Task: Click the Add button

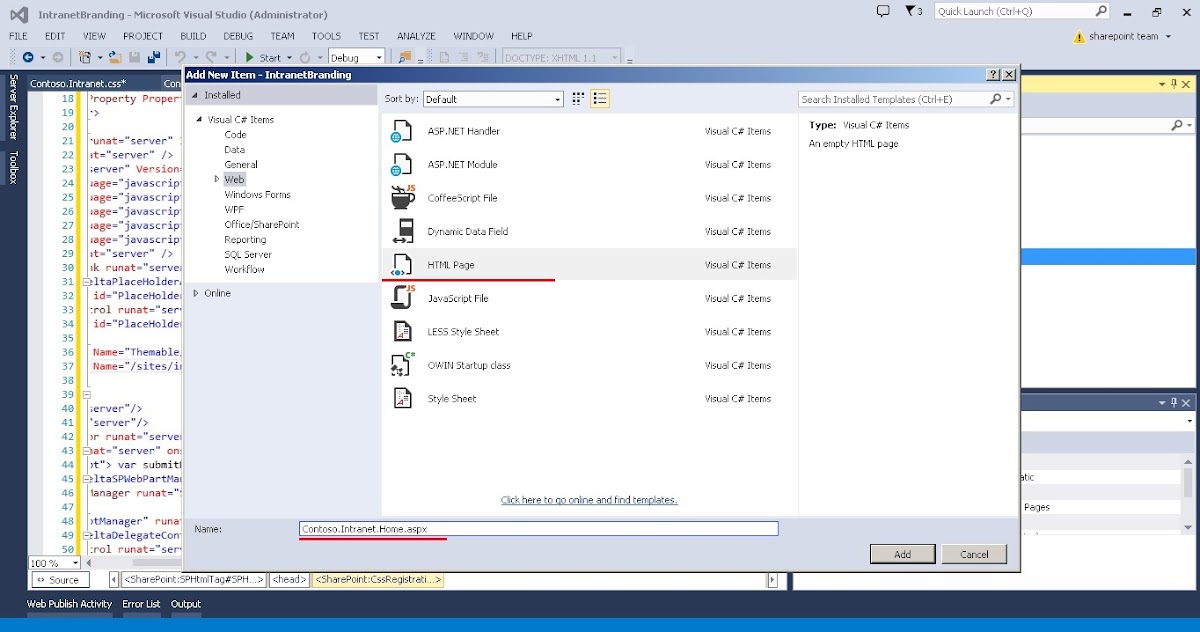Action: (x=902, y=554)
